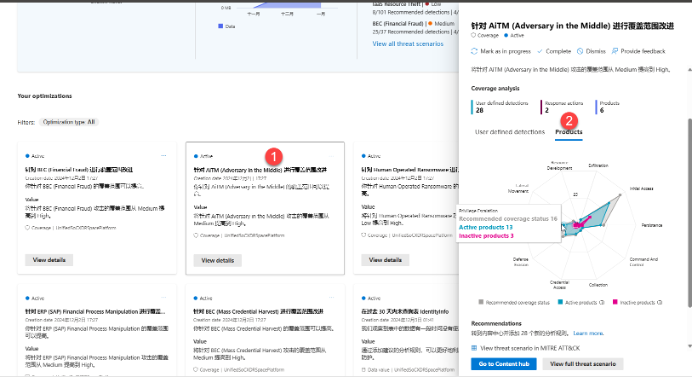695x380 pixels.
Task: Select the IdentityInfo optimization card title
Action: point(405,312)
